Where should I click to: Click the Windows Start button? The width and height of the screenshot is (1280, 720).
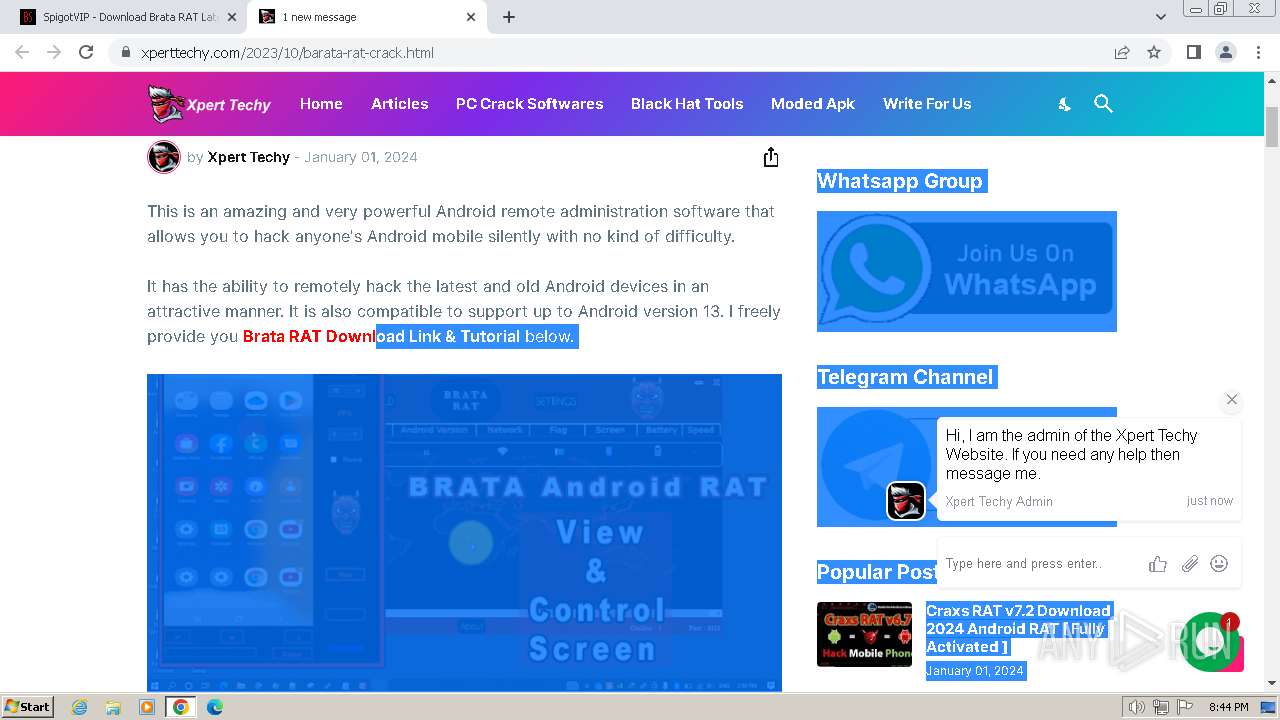(x=27, y=706)
